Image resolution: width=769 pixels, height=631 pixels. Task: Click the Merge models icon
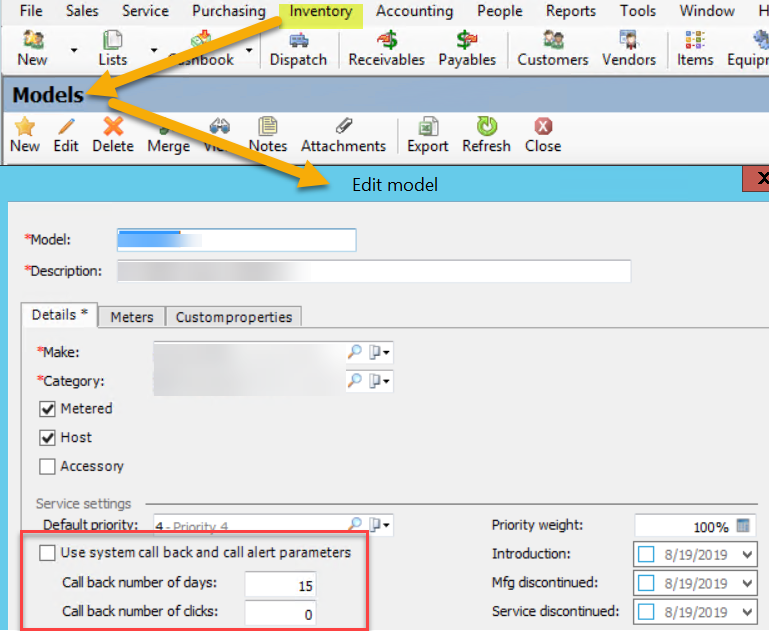click(168, 135)
